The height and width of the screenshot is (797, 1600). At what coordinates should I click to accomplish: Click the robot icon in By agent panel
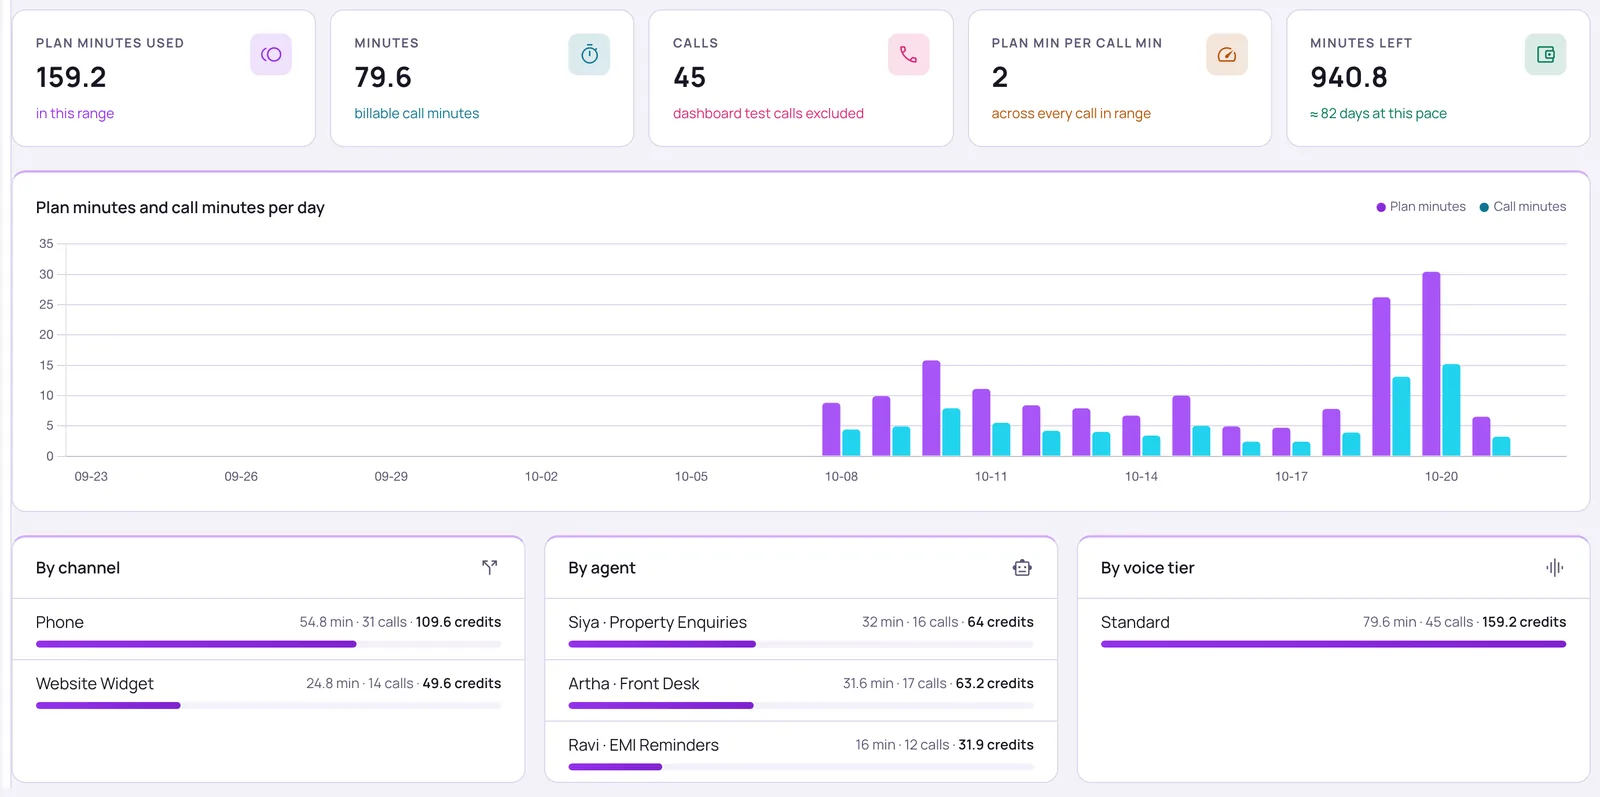pyautogui.click(x=1022, y=567)
